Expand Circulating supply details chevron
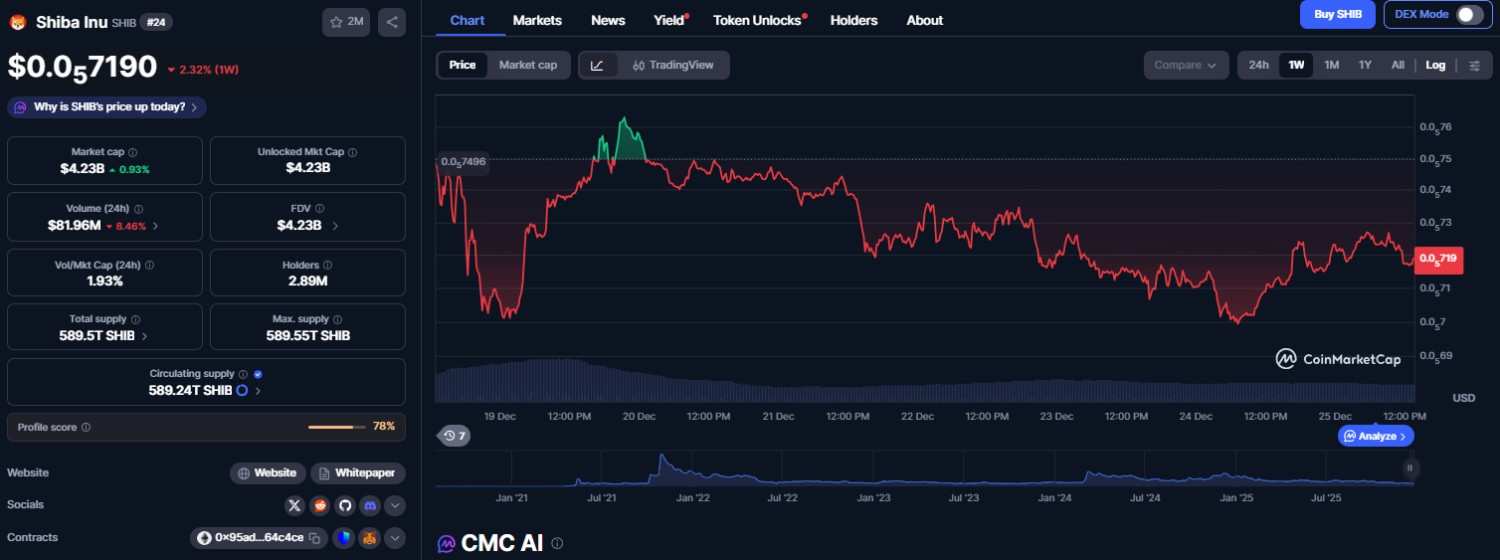1500x560 pixels. [x=258, y=391]
